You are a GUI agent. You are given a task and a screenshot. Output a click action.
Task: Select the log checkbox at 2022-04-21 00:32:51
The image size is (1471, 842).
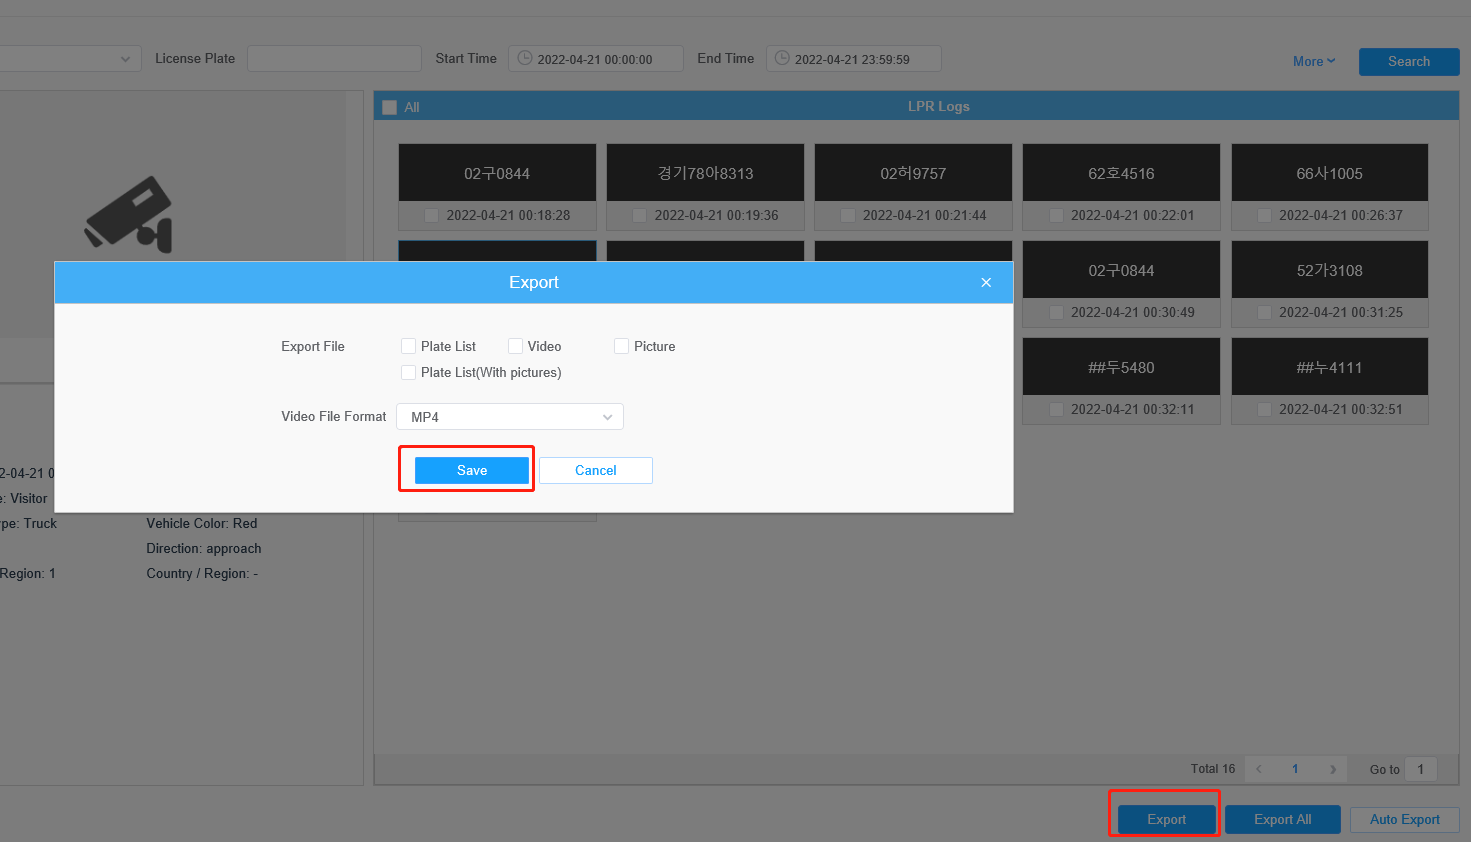coord(1264,409)
